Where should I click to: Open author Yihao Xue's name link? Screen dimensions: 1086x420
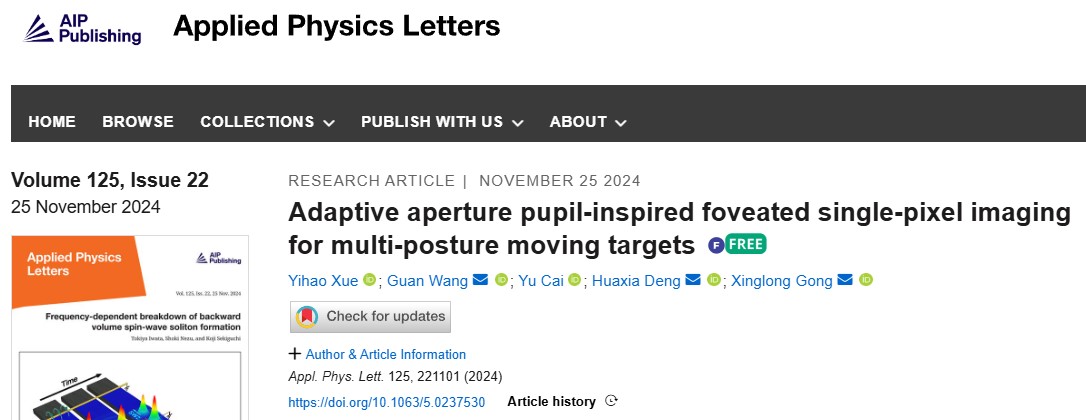pos(323,281)
